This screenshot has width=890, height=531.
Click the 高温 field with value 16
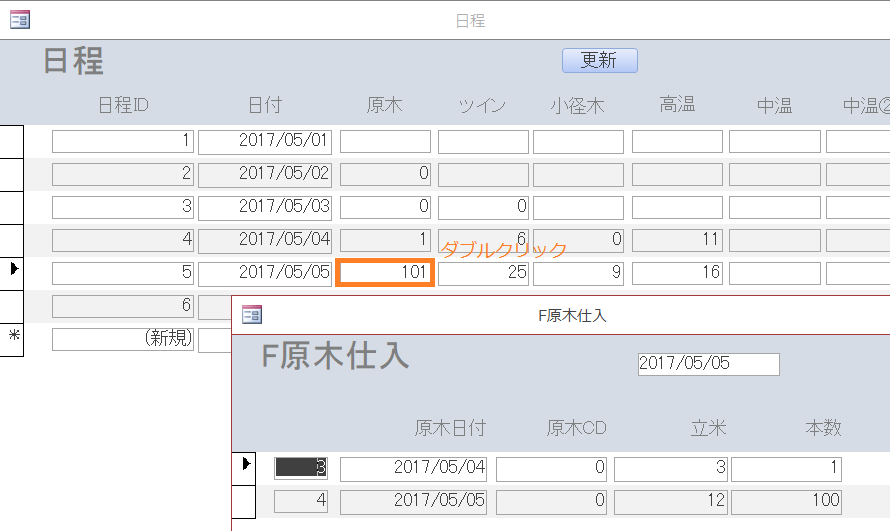click(x=676, y=273)
